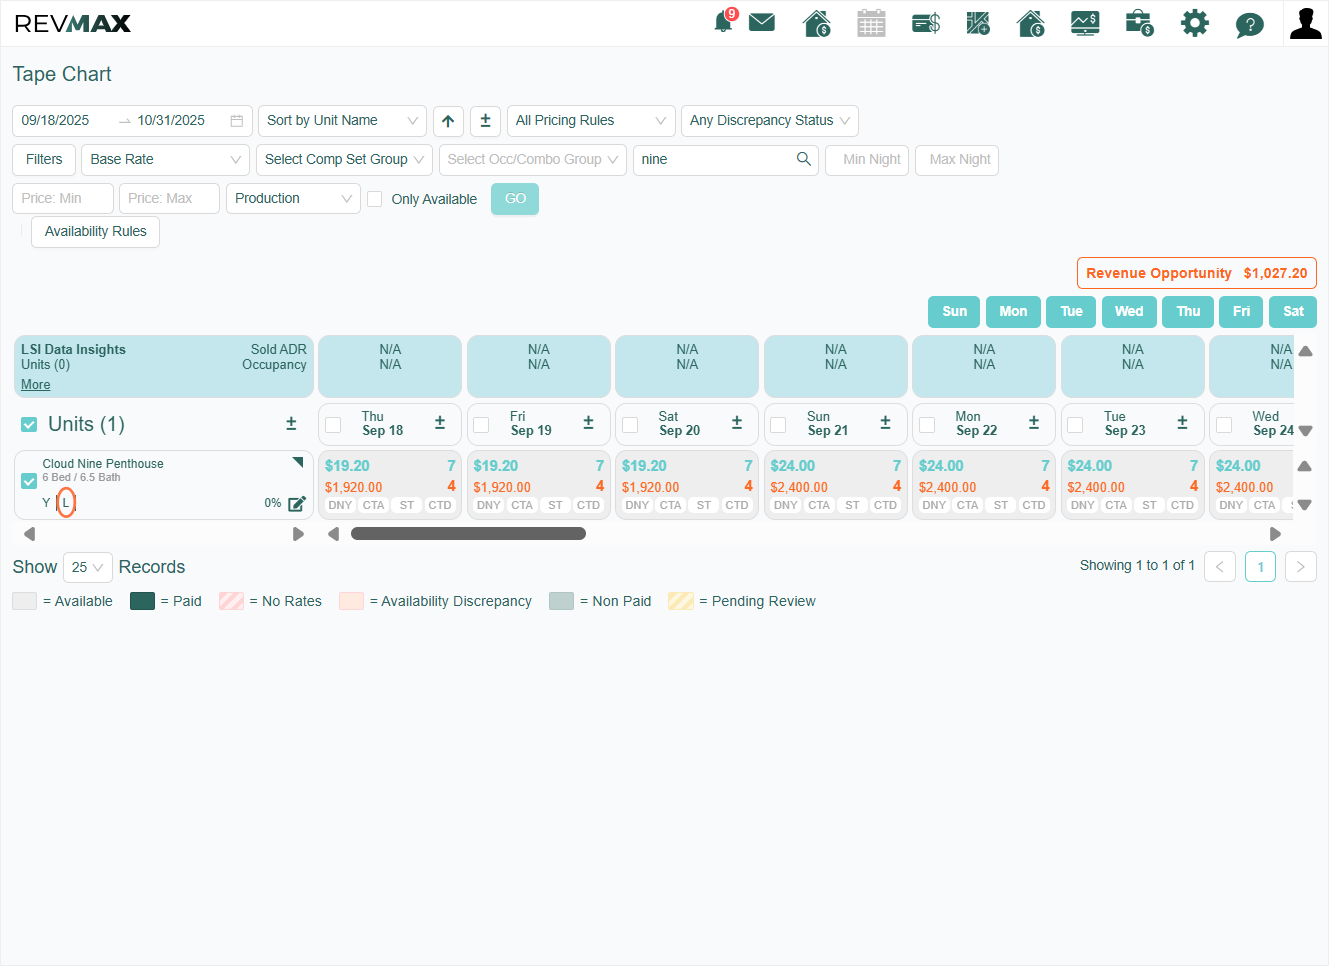Click the Paid legend color swatch
Image resolution: width=1329 pixels, height=966 pixels.
coord(143,601)
